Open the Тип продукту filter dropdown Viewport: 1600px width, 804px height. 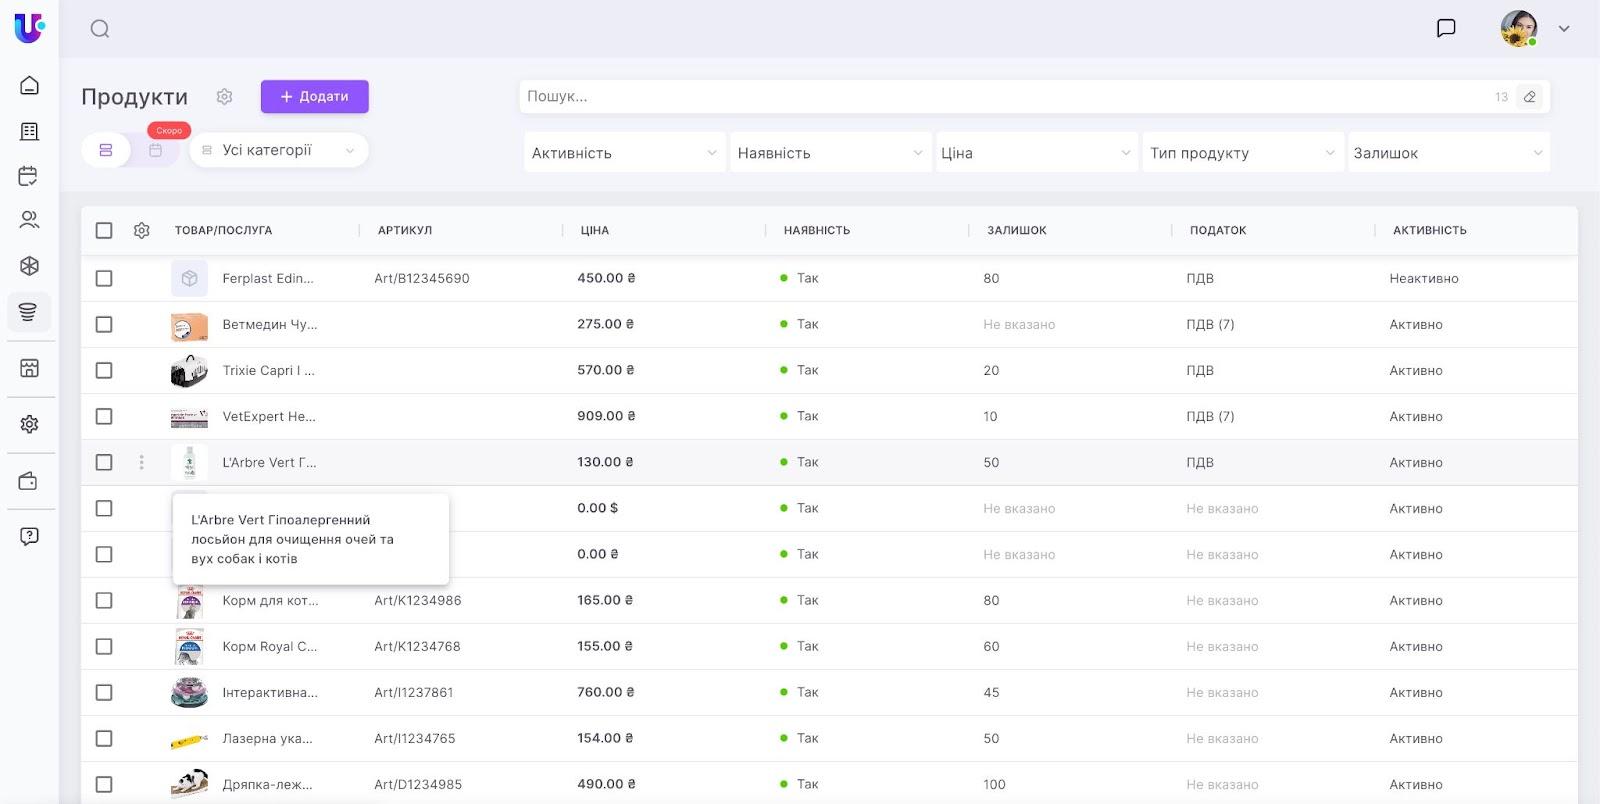click(1241, 153)
